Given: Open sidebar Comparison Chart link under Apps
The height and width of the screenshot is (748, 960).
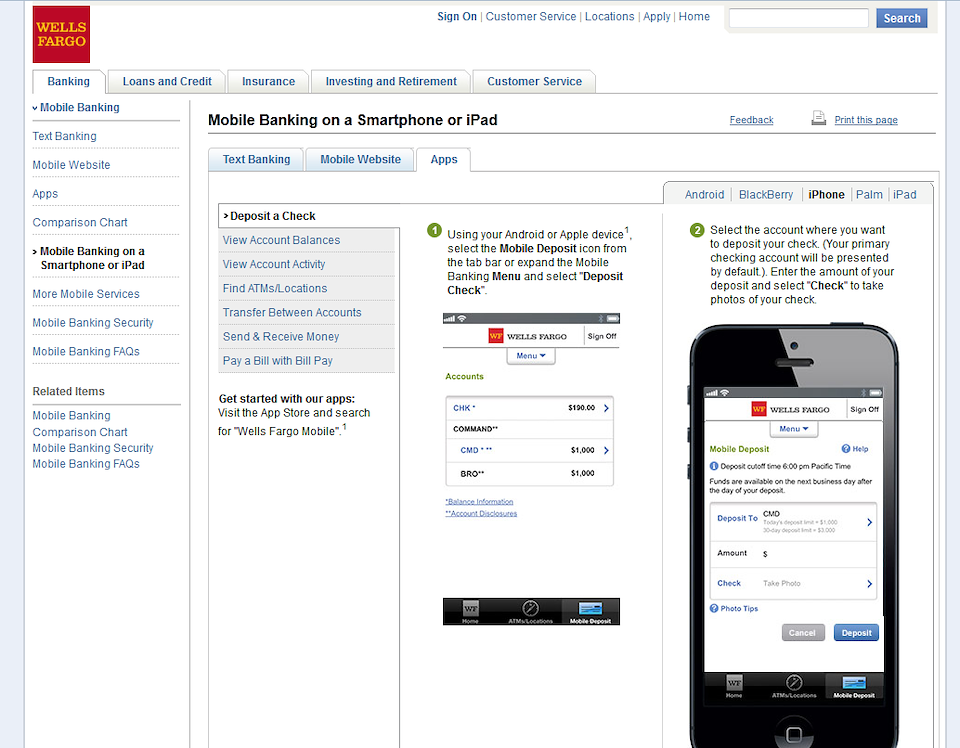Looking at the screenshot, I should coord(80,223).
